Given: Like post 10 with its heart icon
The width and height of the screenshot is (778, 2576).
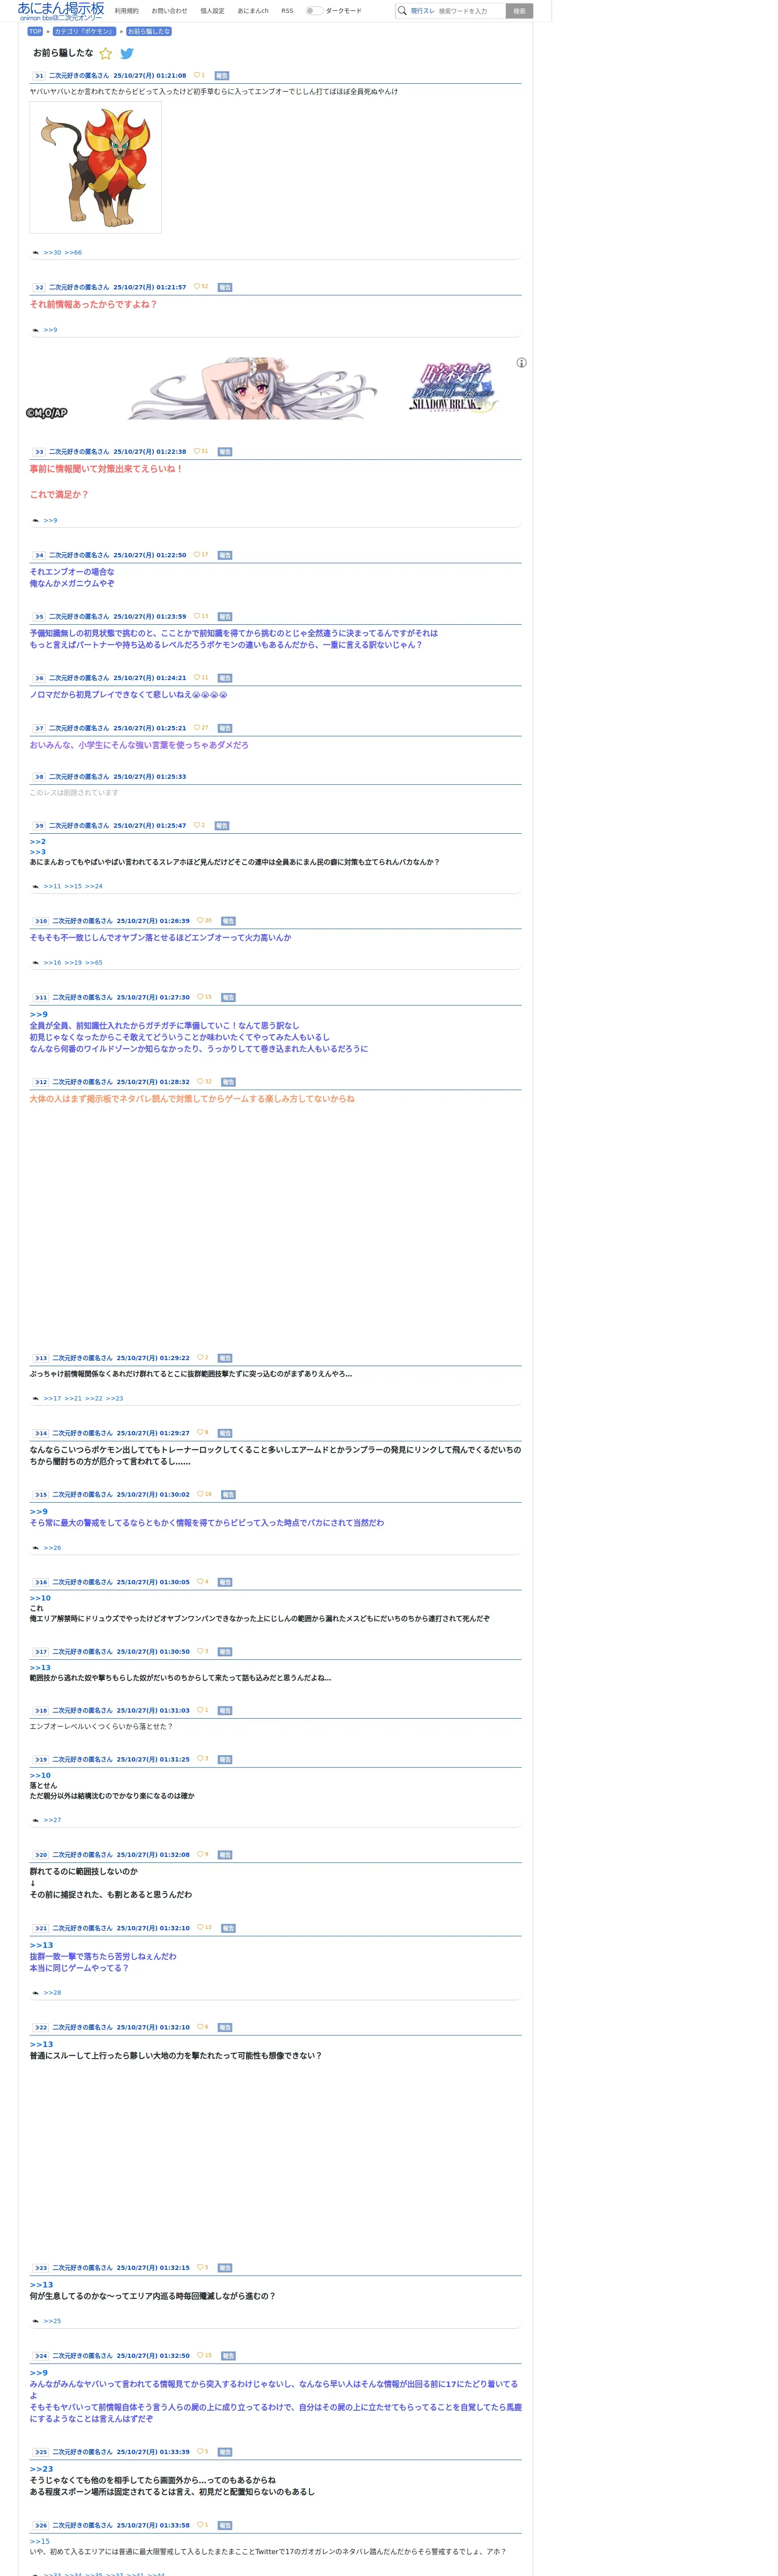Looking at the screenshot, I should pos(200,920).
